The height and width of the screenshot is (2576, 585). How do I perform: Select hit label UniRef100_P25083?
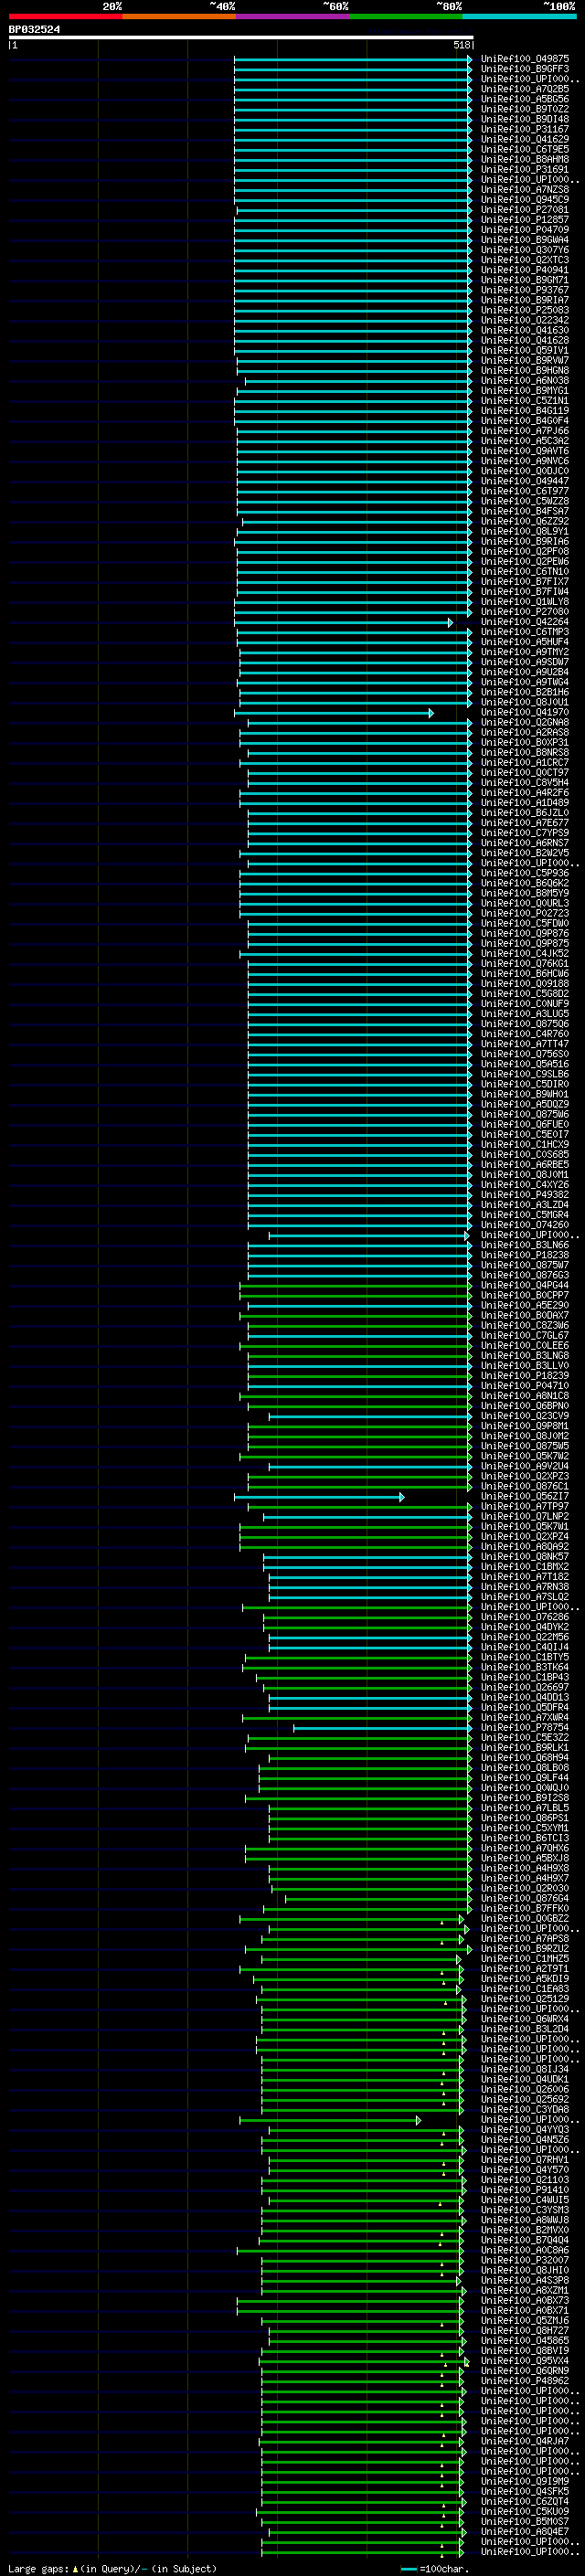(x=525, y=310)
